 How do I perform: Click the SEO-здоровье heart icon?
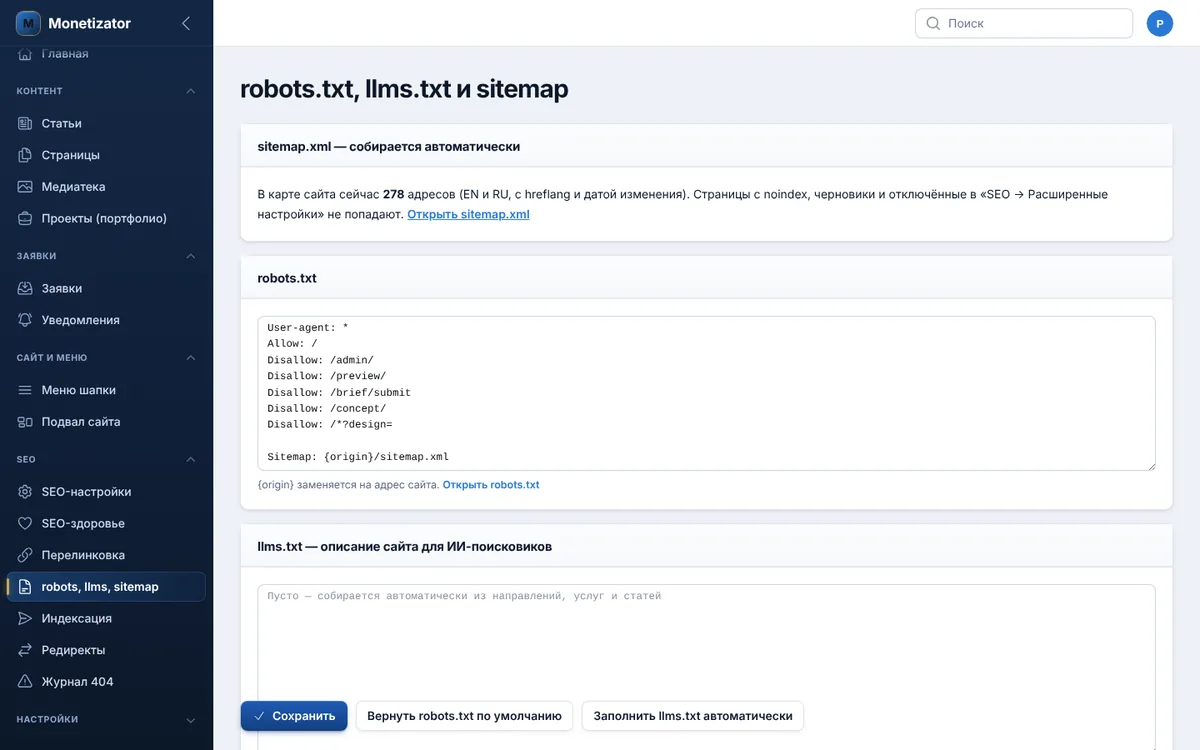25,523
